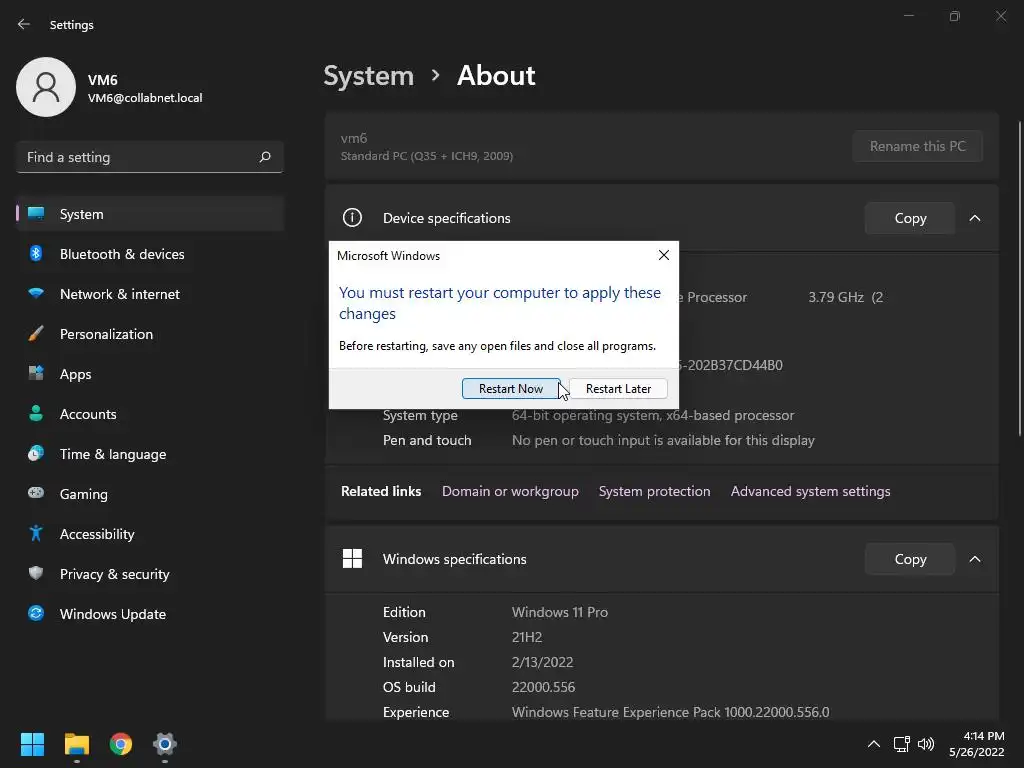Click the Find a setting search box
Image resolution: width=1024 pixels, height=768 pixels.
[140, 157]
